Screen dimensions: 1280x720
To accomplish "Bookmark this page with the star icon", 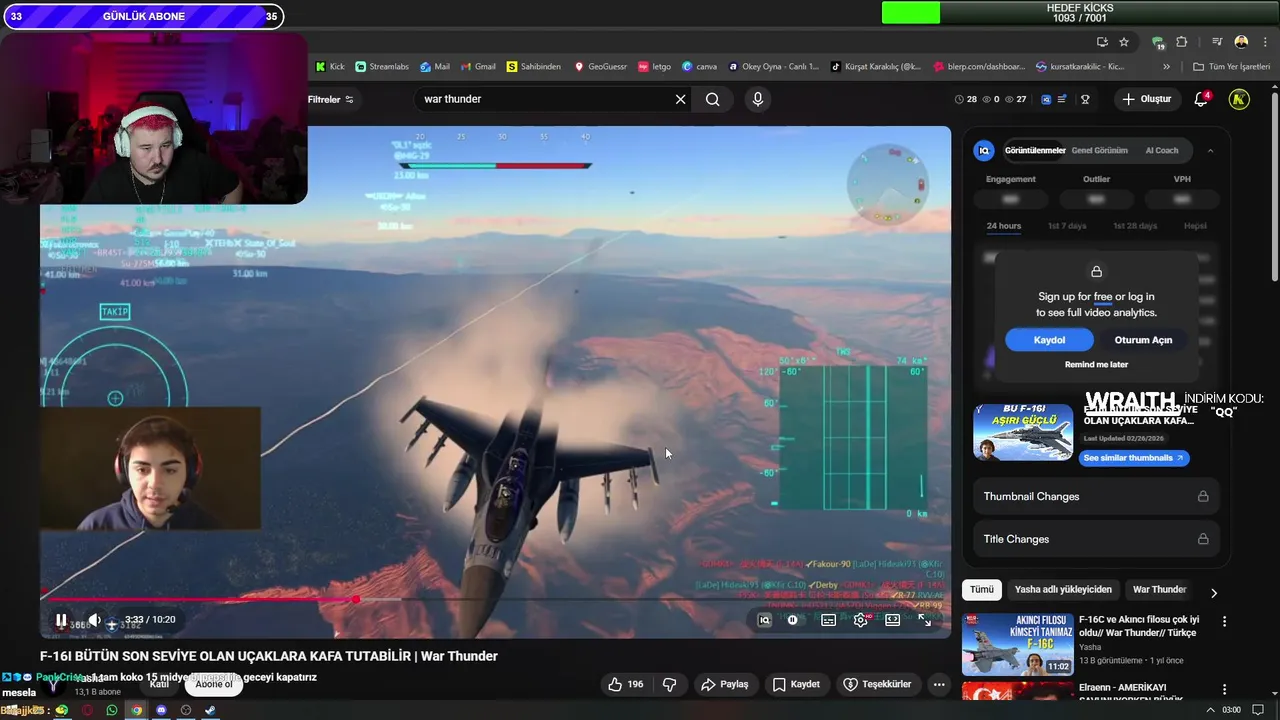I will coord(1124,42).
